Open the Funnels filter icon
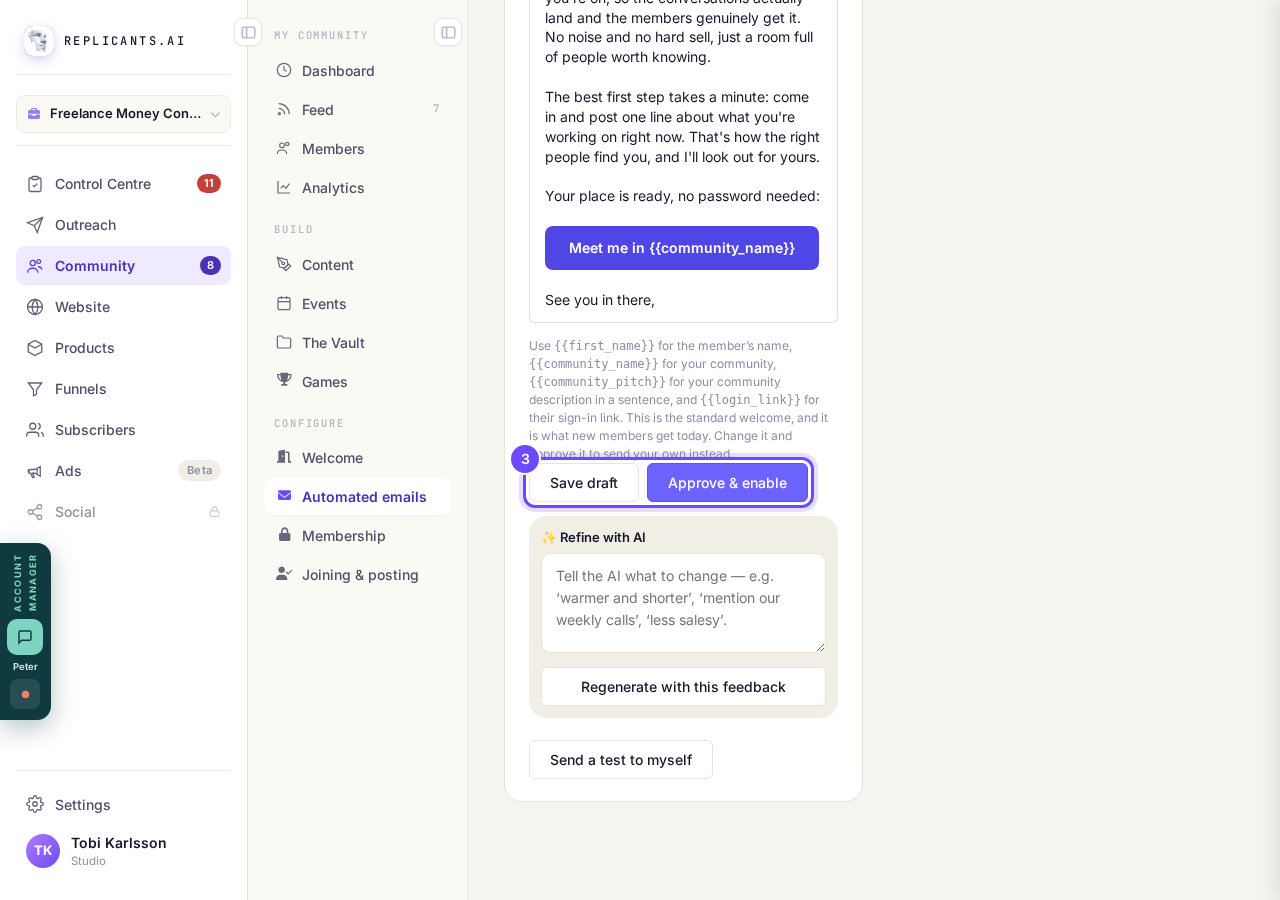Image resolution: width=1280 pixels, height=900 pixels. click(x=35, y=389)
